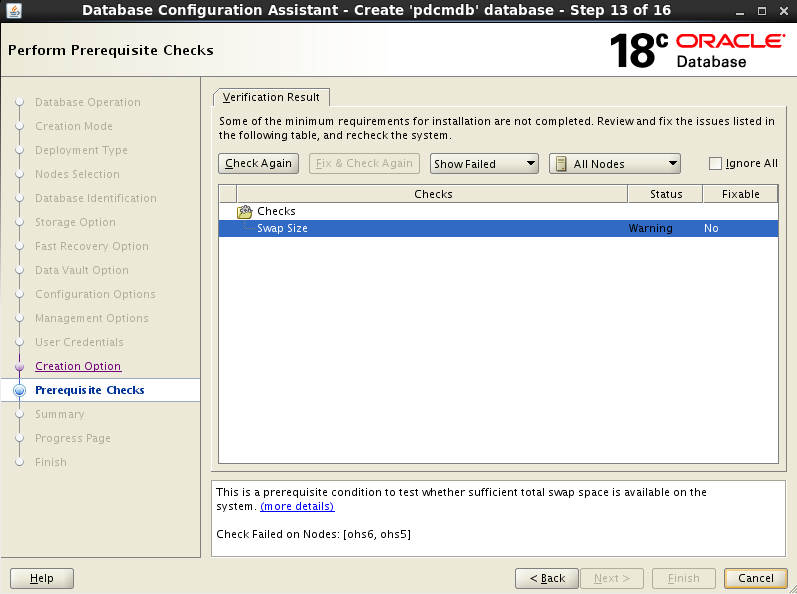797x594 pixels.
Task: Click the Fix & Check Again button
Action: pyautogui.click(x=364, y=164)
